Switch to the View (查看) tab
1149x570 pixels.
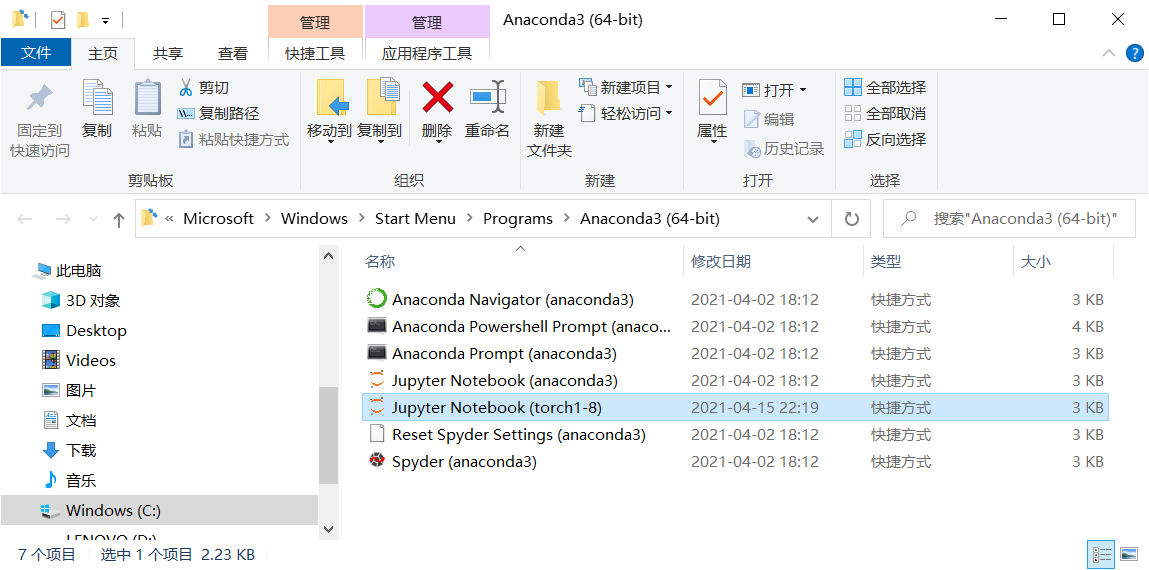coord(233,53)
